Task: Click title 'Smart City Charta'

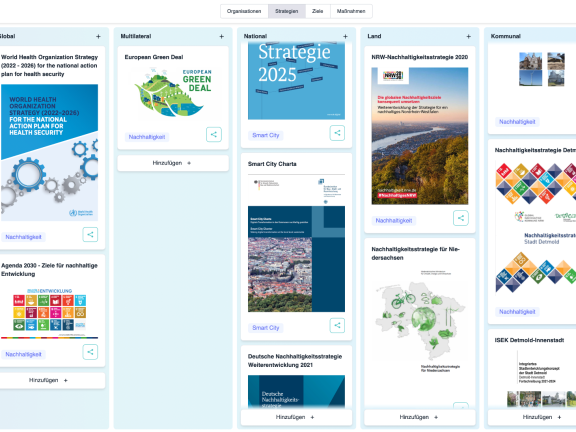Action: pyautogui.click(x=272, y=164)
